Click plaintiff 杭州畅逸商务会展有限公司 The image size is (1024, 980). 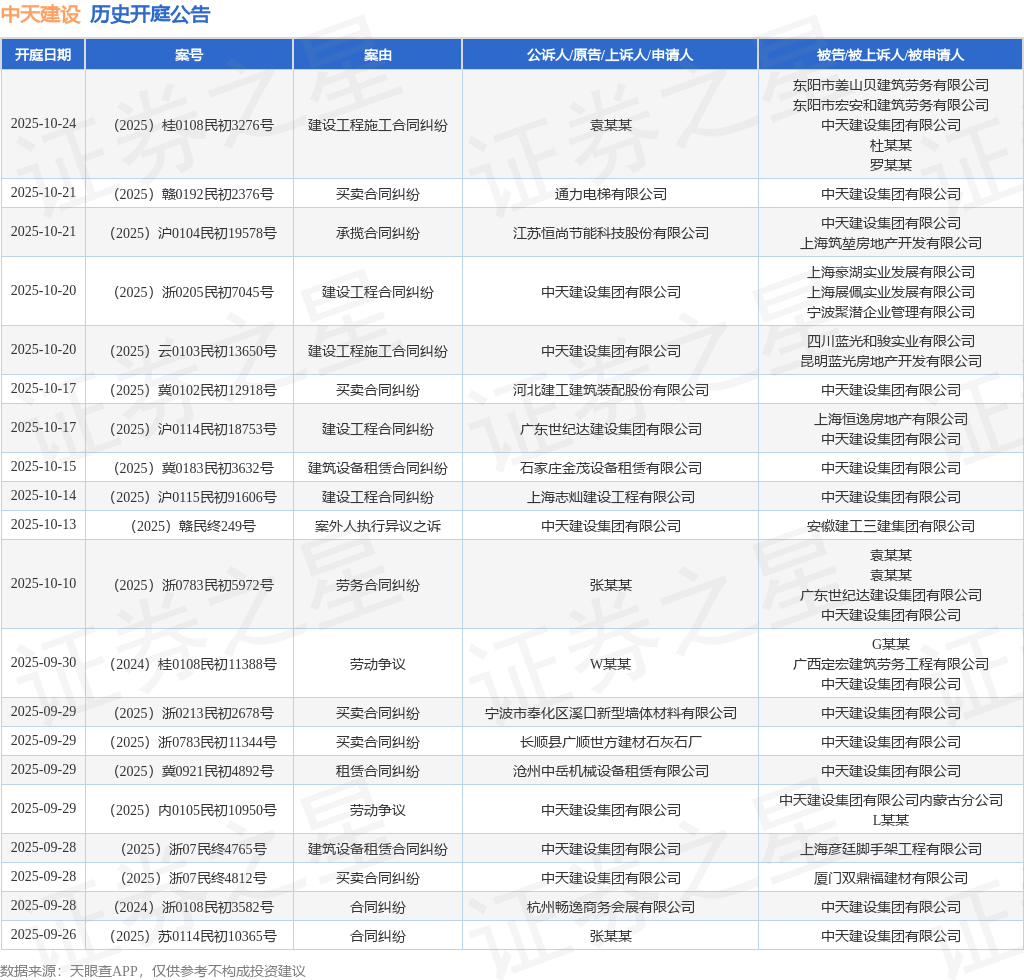(x=611, y=908)
